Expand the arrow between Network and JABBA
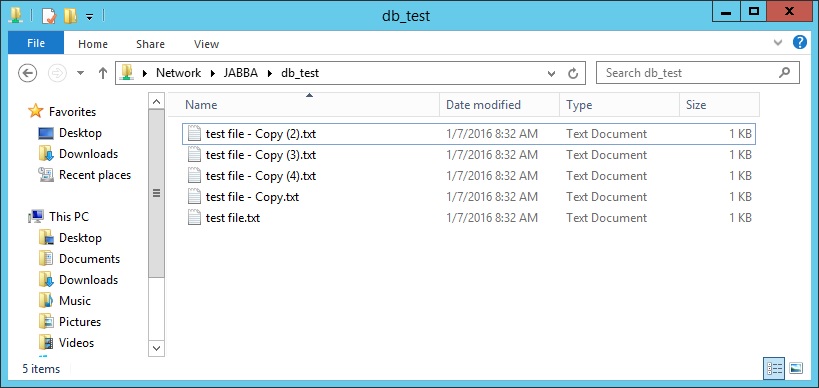Screen dimensions: 819x388 tap(212, 73)
